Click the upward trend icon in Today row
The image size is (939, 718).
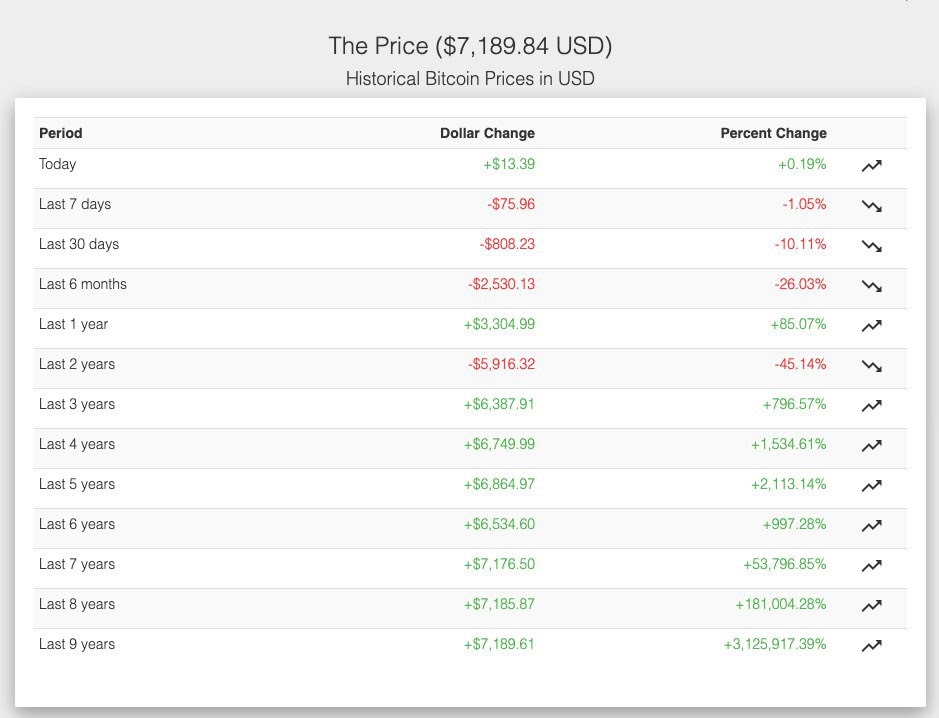coord(871,166)
